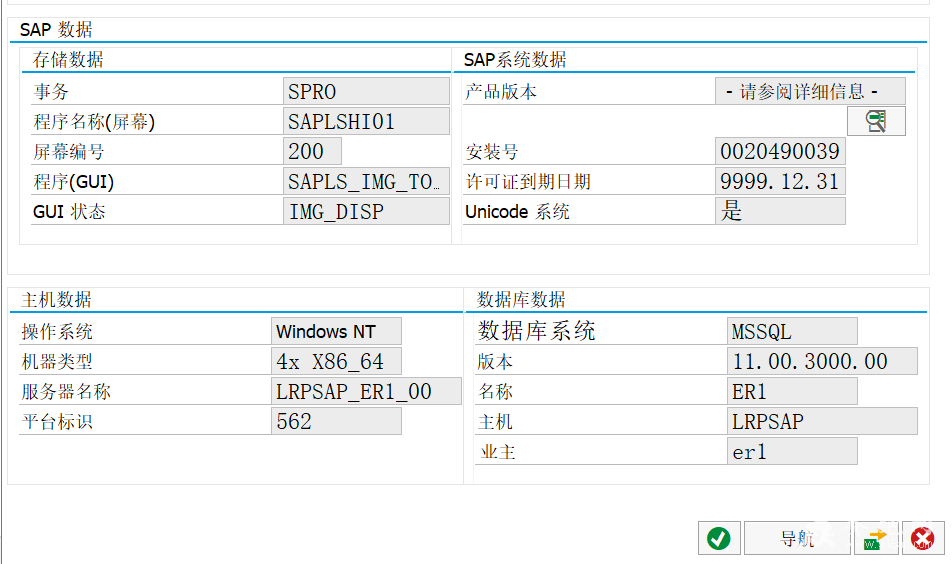The image size is (952, 564).
Task: Click the 业主 label
Action: (x=497, y=451)
